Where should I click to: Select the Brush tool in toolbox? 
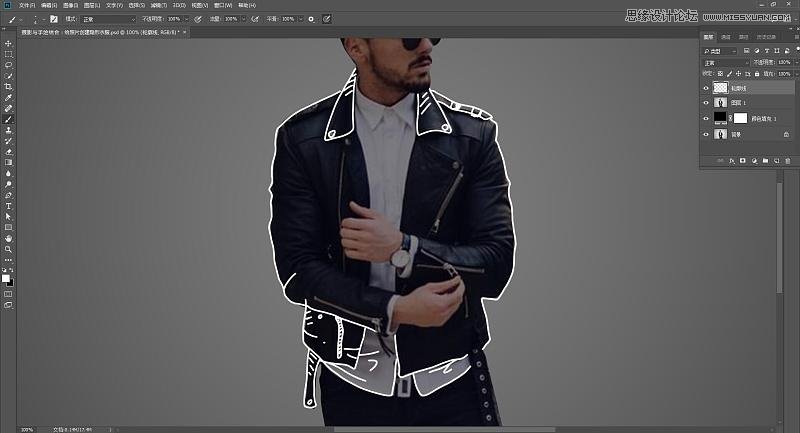click(x=8, y=119)
